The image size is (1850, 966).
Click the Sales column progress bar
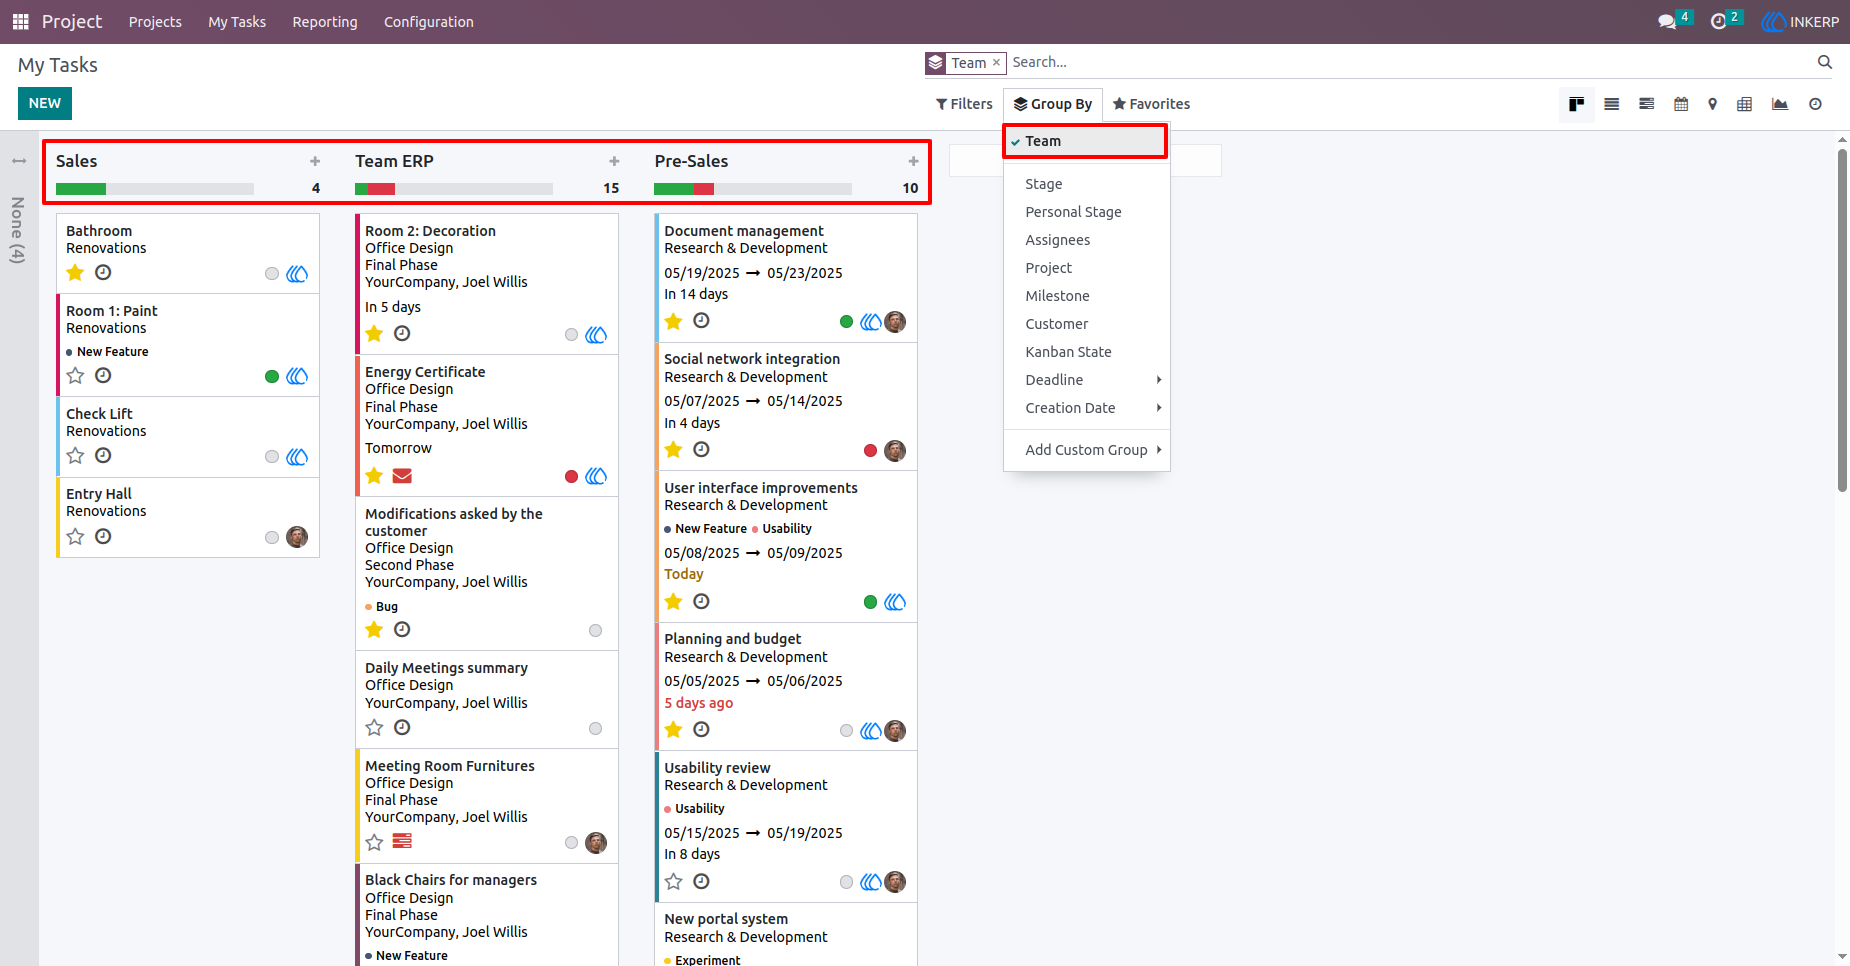[154, 189]
